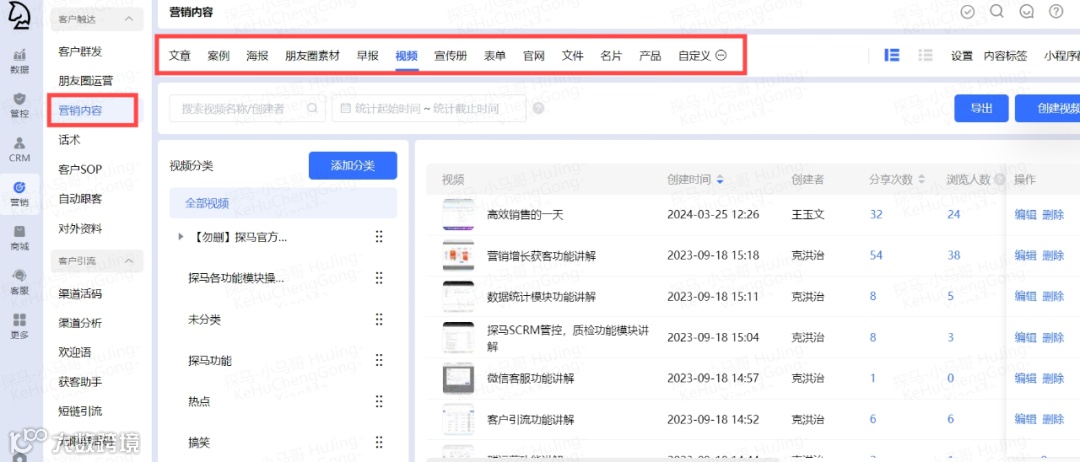1080x462 pixels.
Task: Open the 客服 icon in left rail
Action: coord(20,282)
